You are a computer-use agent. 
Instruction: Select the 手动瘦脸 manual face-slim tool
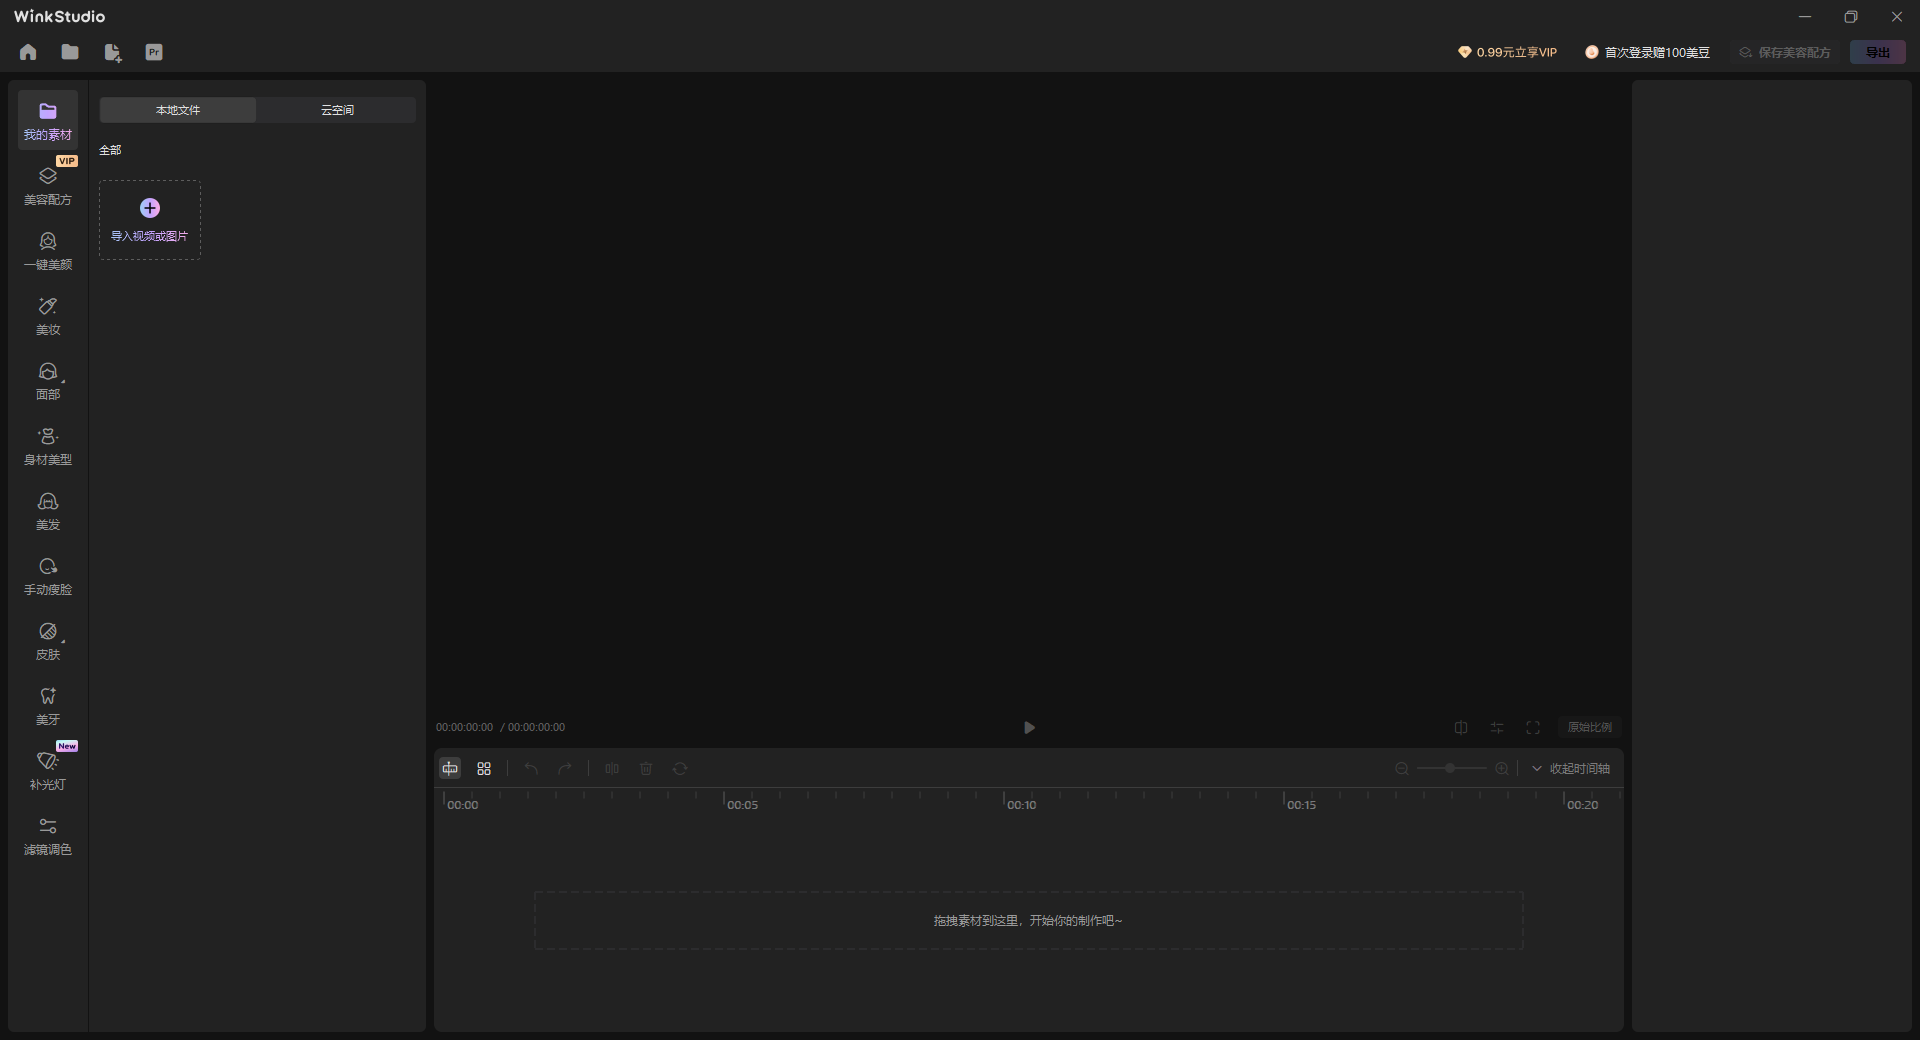pos(47,576)
